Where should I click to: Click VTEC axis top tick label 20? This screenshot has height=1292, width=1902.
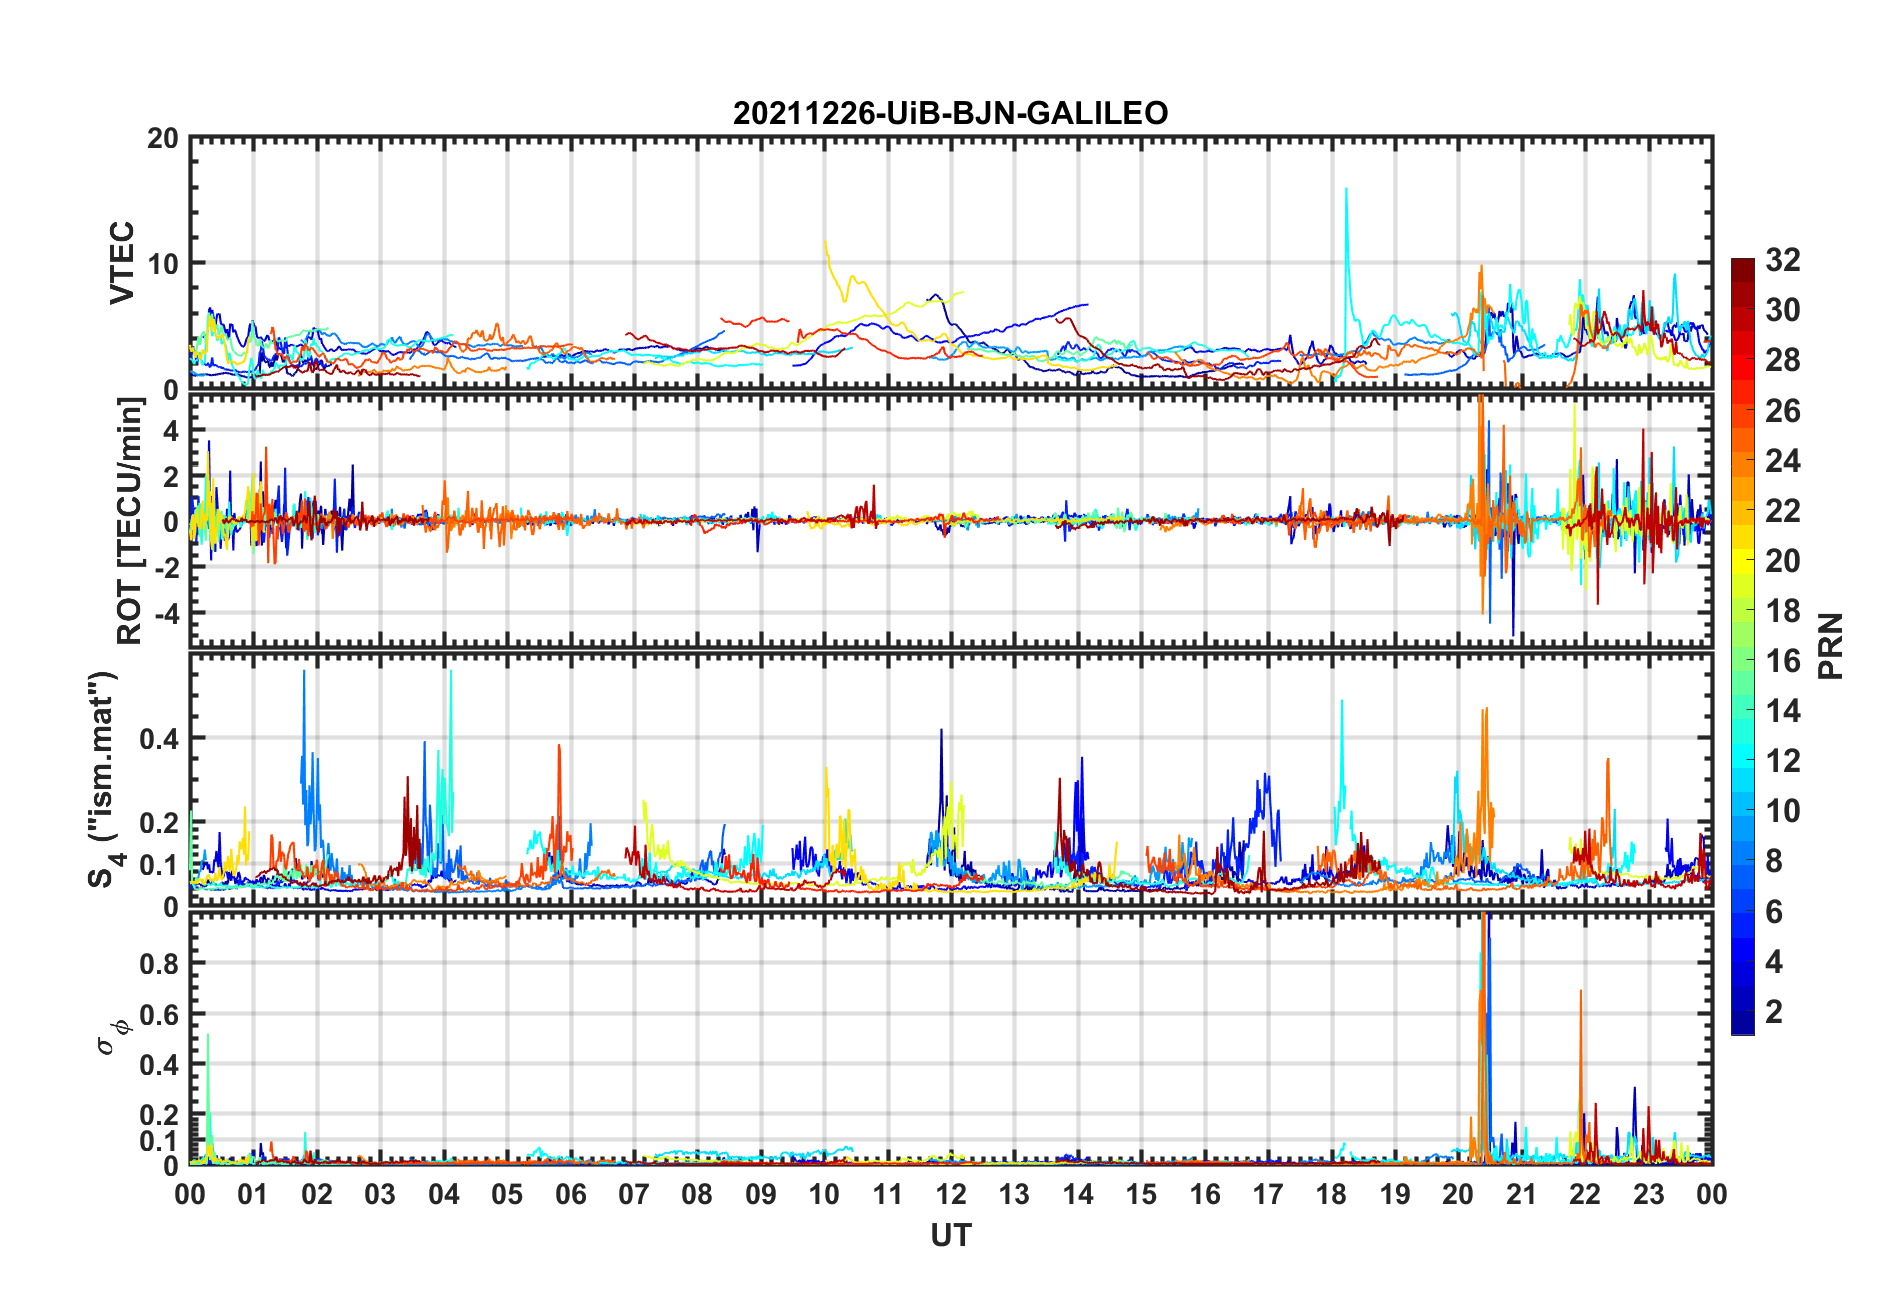[x=162, y=139]
